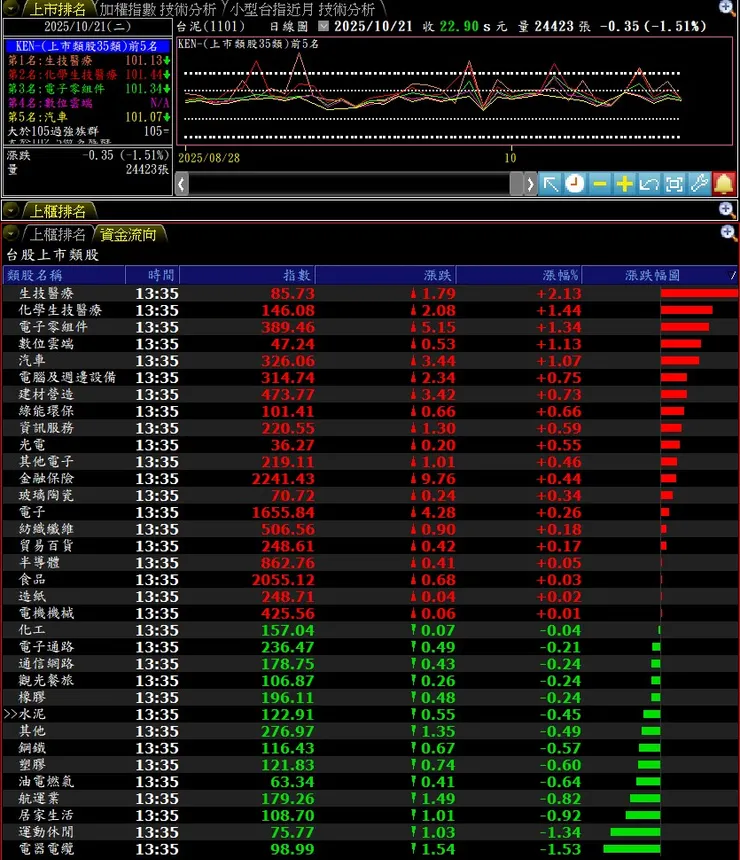740x860 pixels.
Task: Click the magnifier icon of 上櫃排名 panel bar
Action: coord(726,210)
